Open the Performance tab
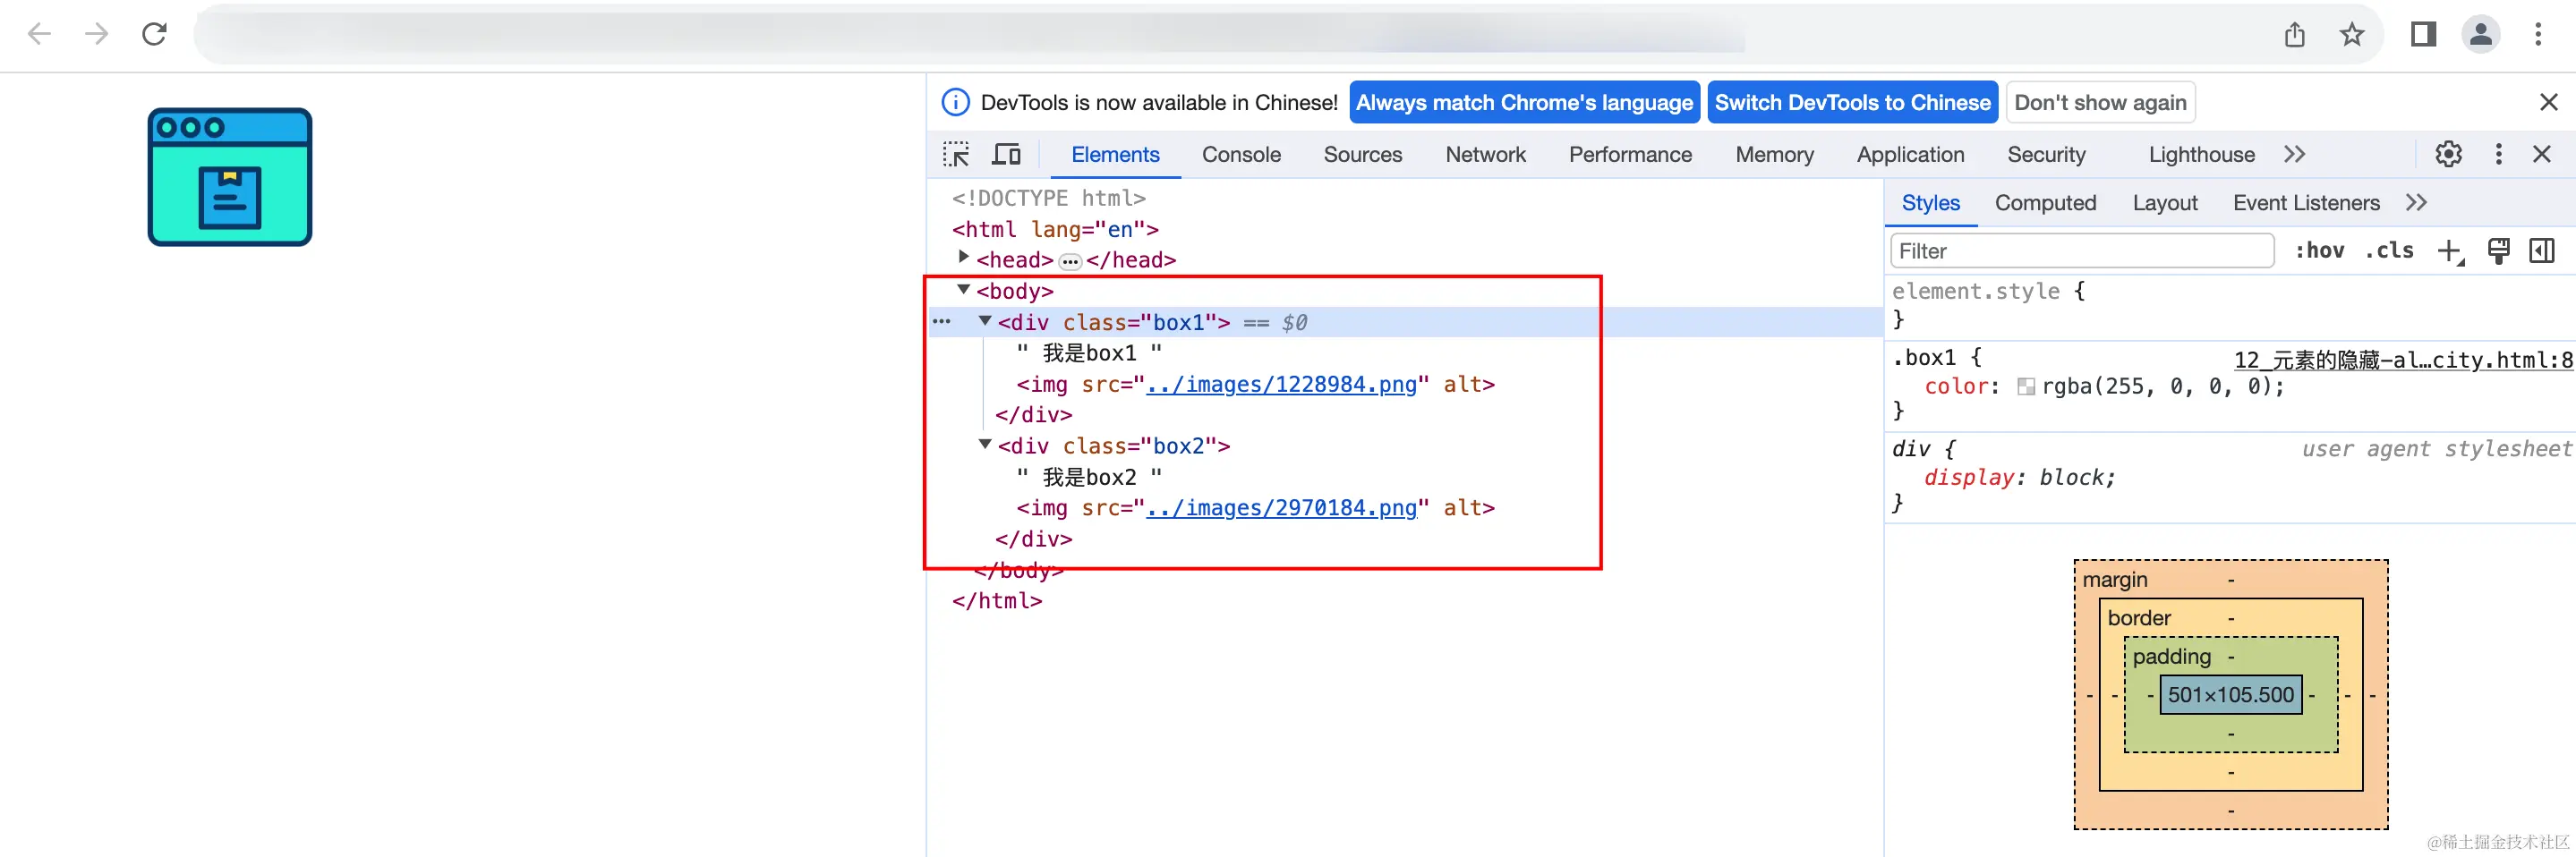This screenshot has height=857, width=2576. (x=1630, y=155)
